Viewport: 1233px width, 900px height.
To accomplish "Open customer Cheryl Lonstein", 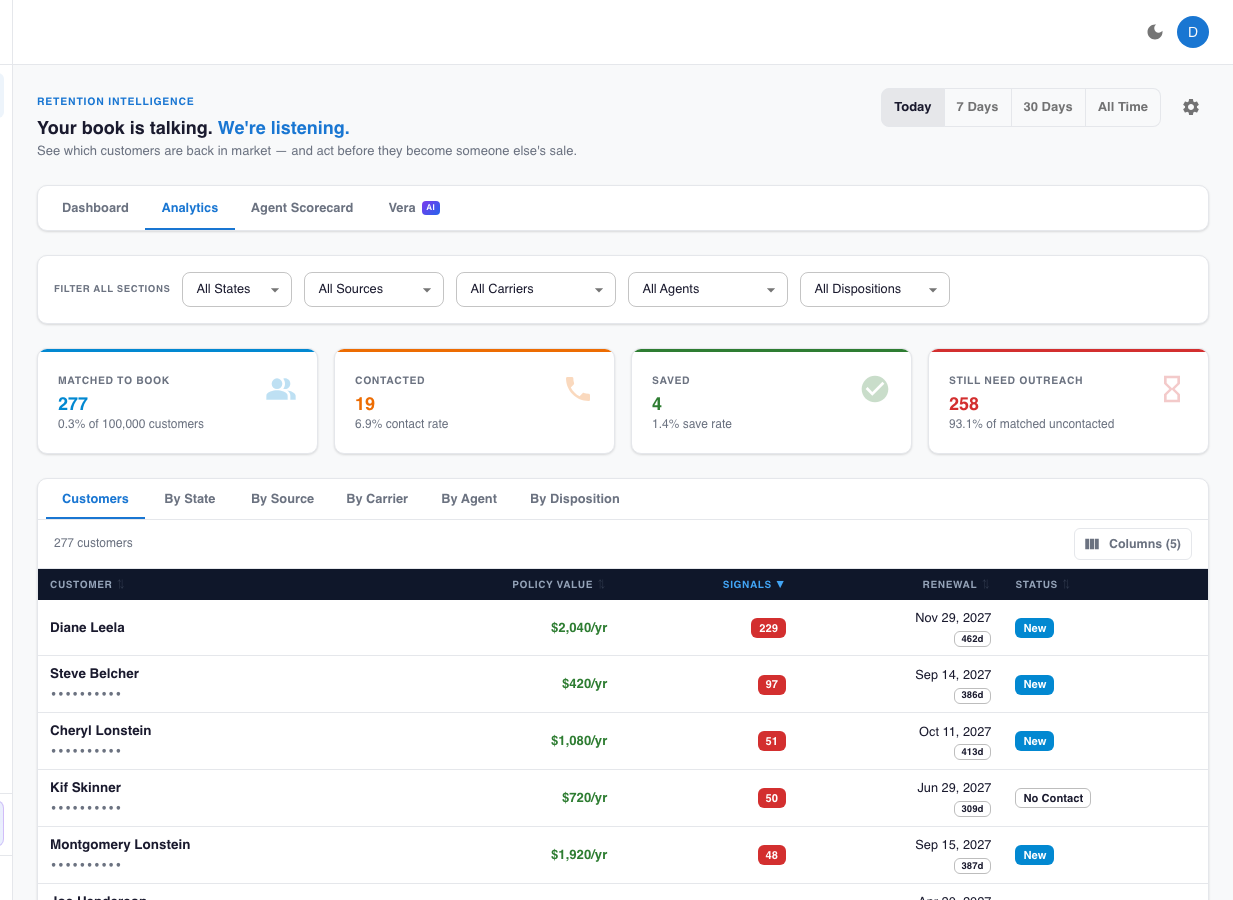I will coord(100,731).
